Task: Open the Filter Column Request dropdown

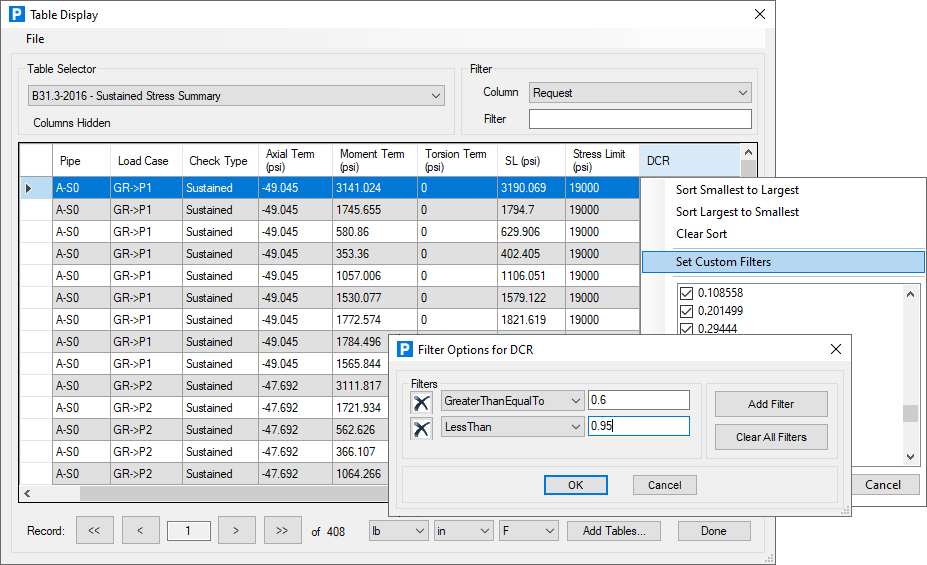Action: click(640, 93)
